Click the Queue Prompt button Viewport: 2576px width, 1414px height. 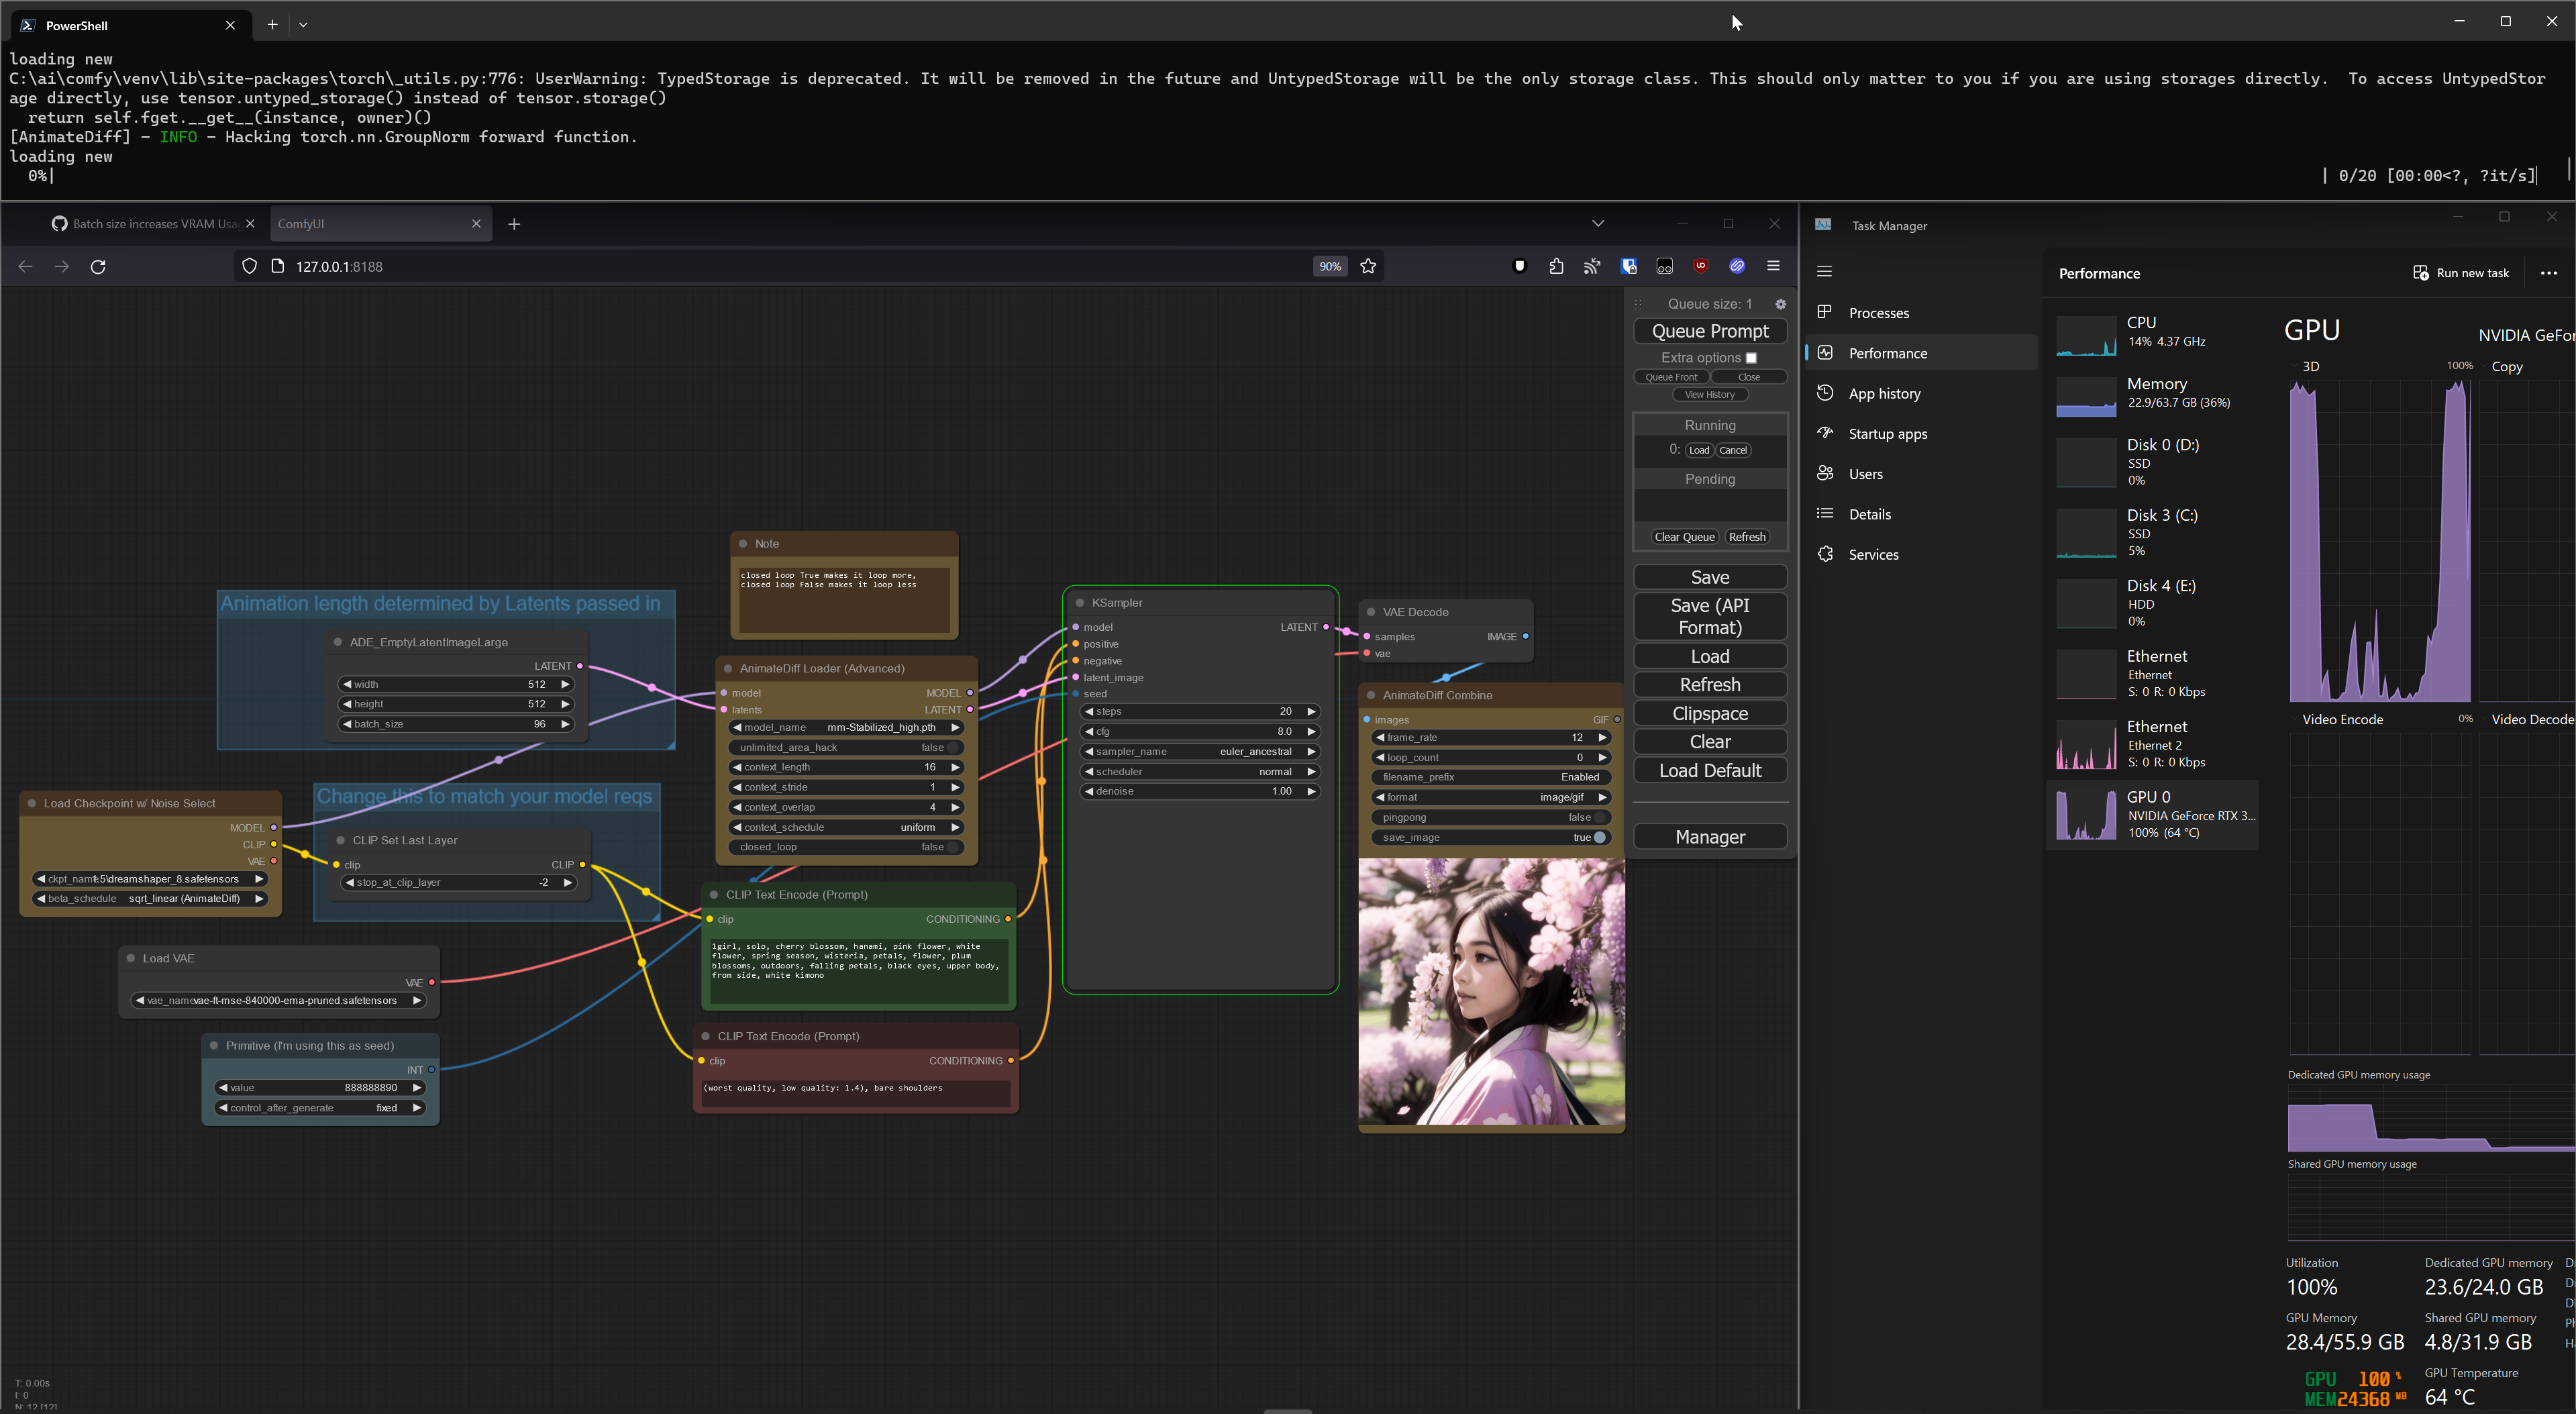1710,330
